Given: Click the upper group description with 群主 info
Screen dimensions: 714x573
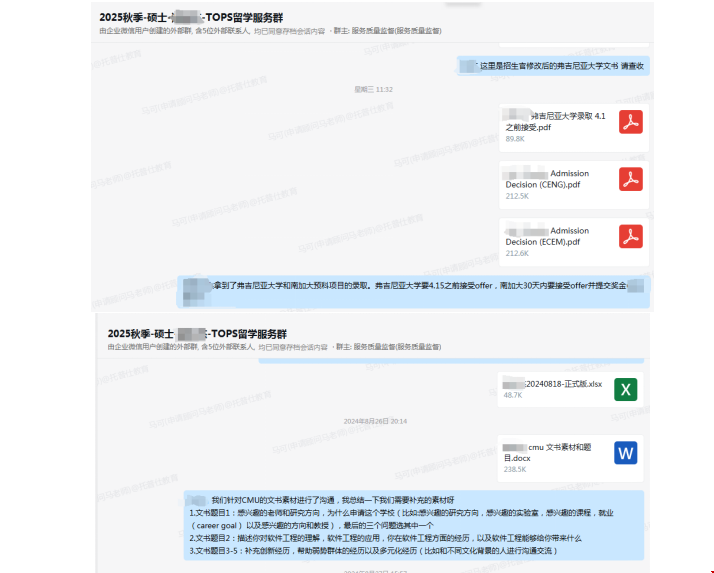Looking at the screenshot, I should coord(270,32).
